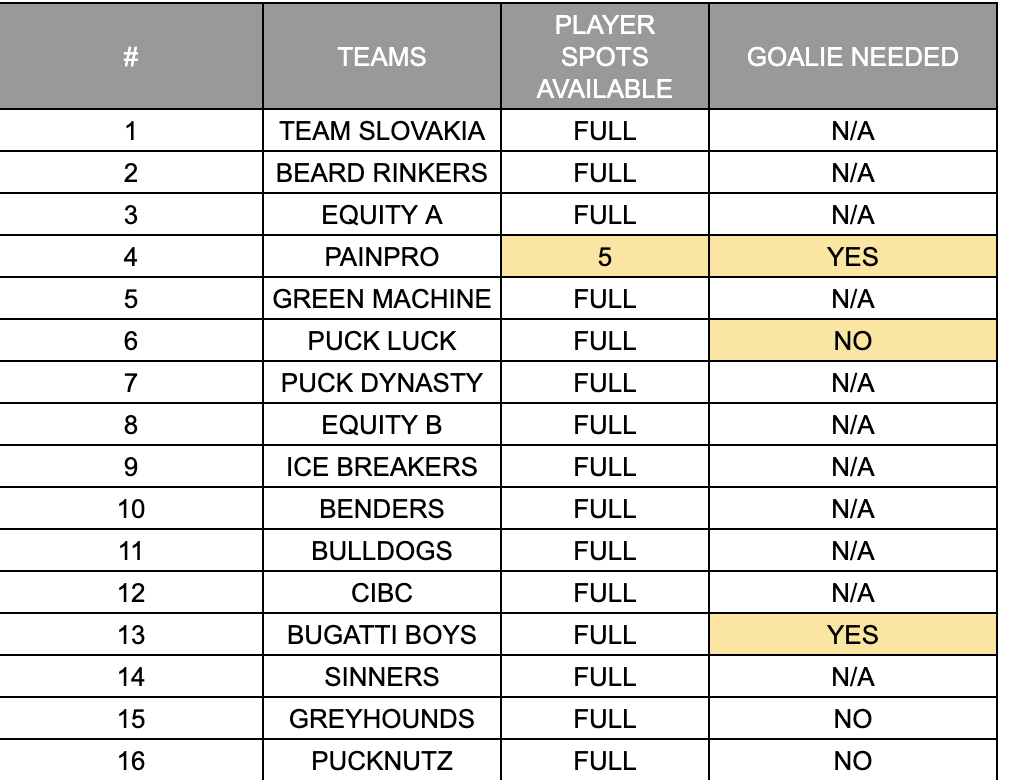
Task: Select the PLAYER SPOTS AVAILABLE header
Action: click(x=605, y=57)
